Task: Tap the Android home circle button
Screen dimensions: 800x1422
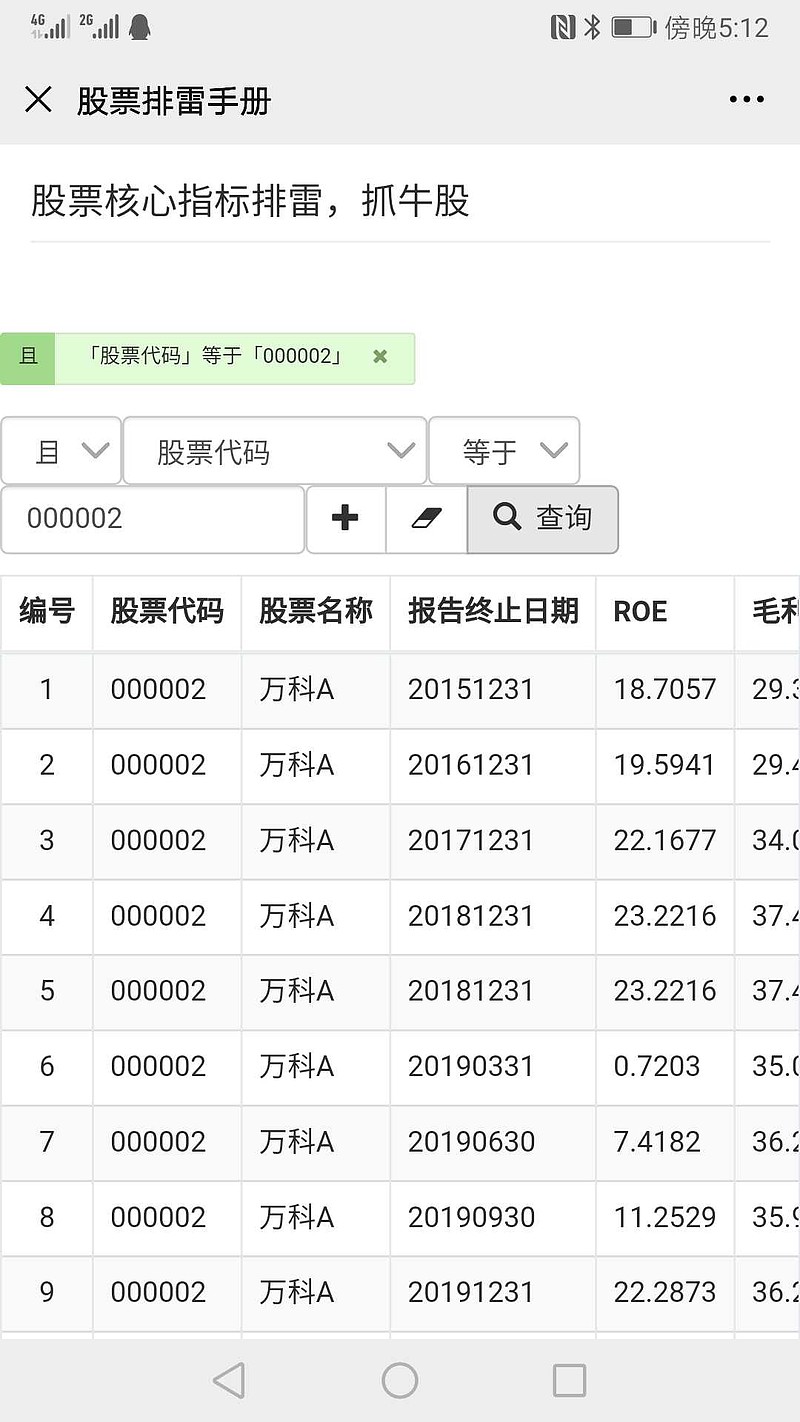Action: coord(400,1381)
